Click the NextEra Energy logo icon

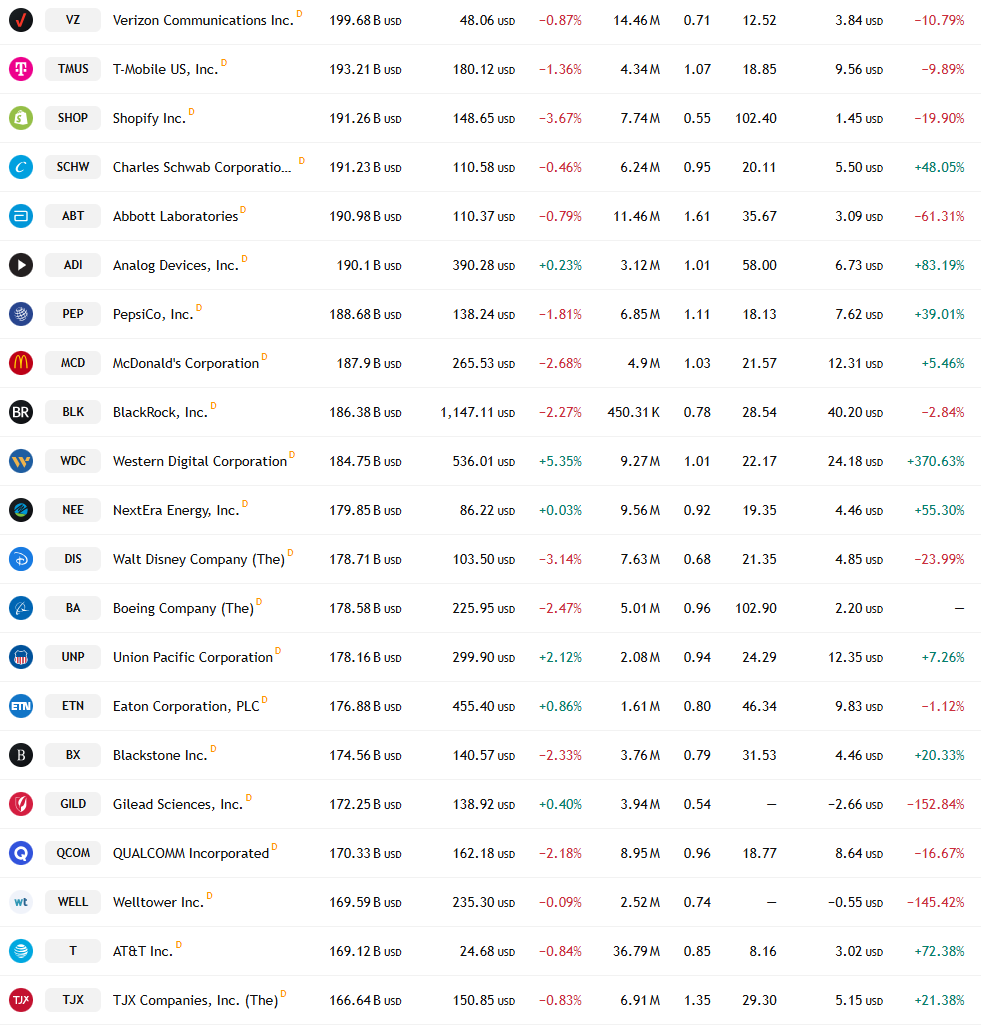pyautogui.click(x=21, y=510)
